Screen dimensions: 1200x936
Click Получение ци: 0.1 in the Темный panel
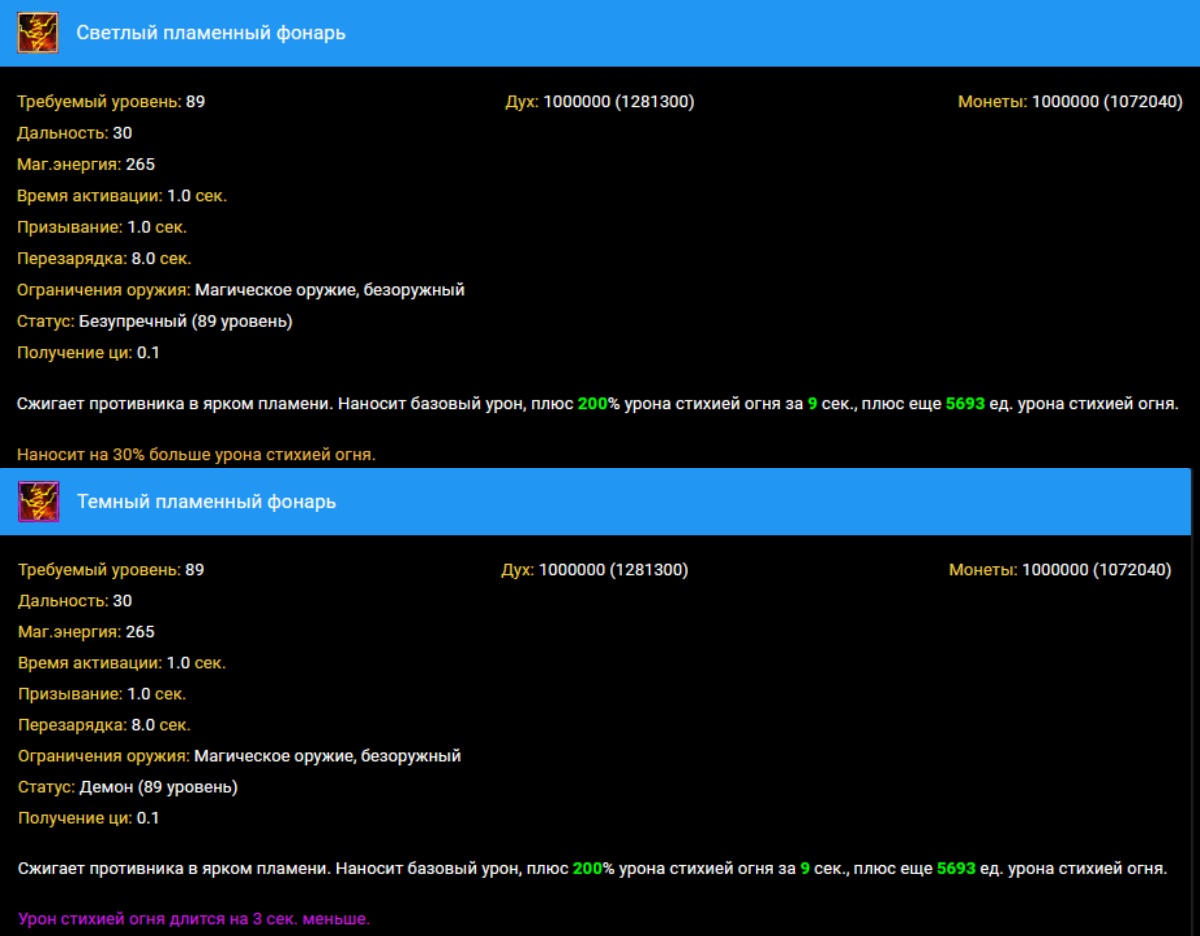89,818
